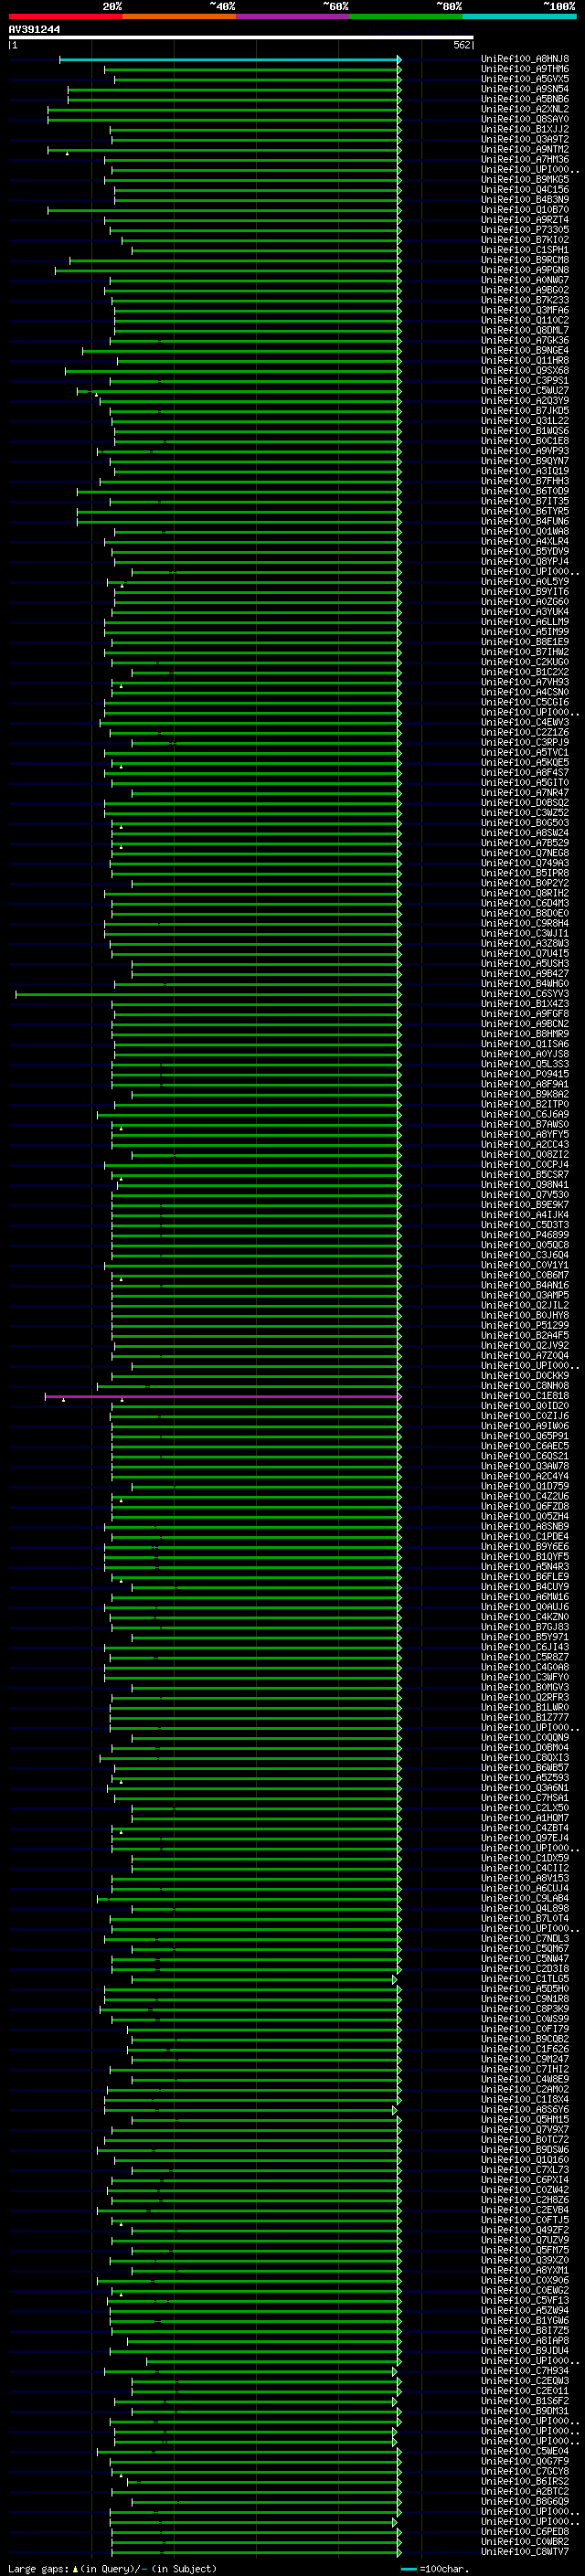
Task: Open hit UniRef100_P46899
Action: (x=525, y=1236)
